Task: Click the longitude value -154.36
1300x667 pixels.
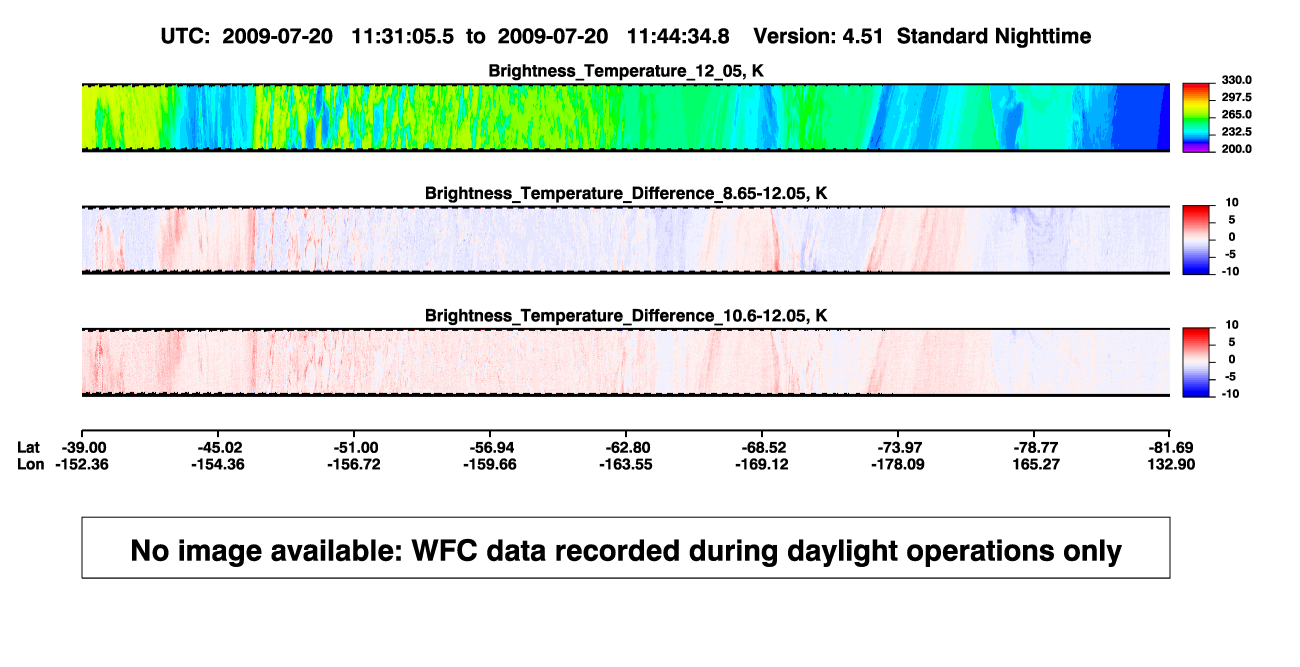Action: (x=219, y=464)
